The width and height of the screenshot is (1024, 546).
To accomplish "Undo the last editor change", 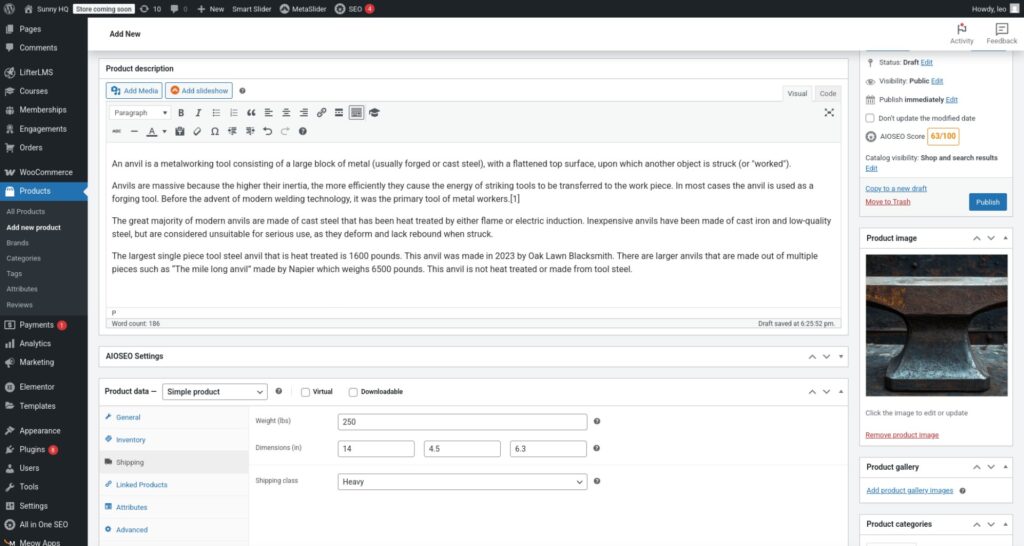I will 267,131.
